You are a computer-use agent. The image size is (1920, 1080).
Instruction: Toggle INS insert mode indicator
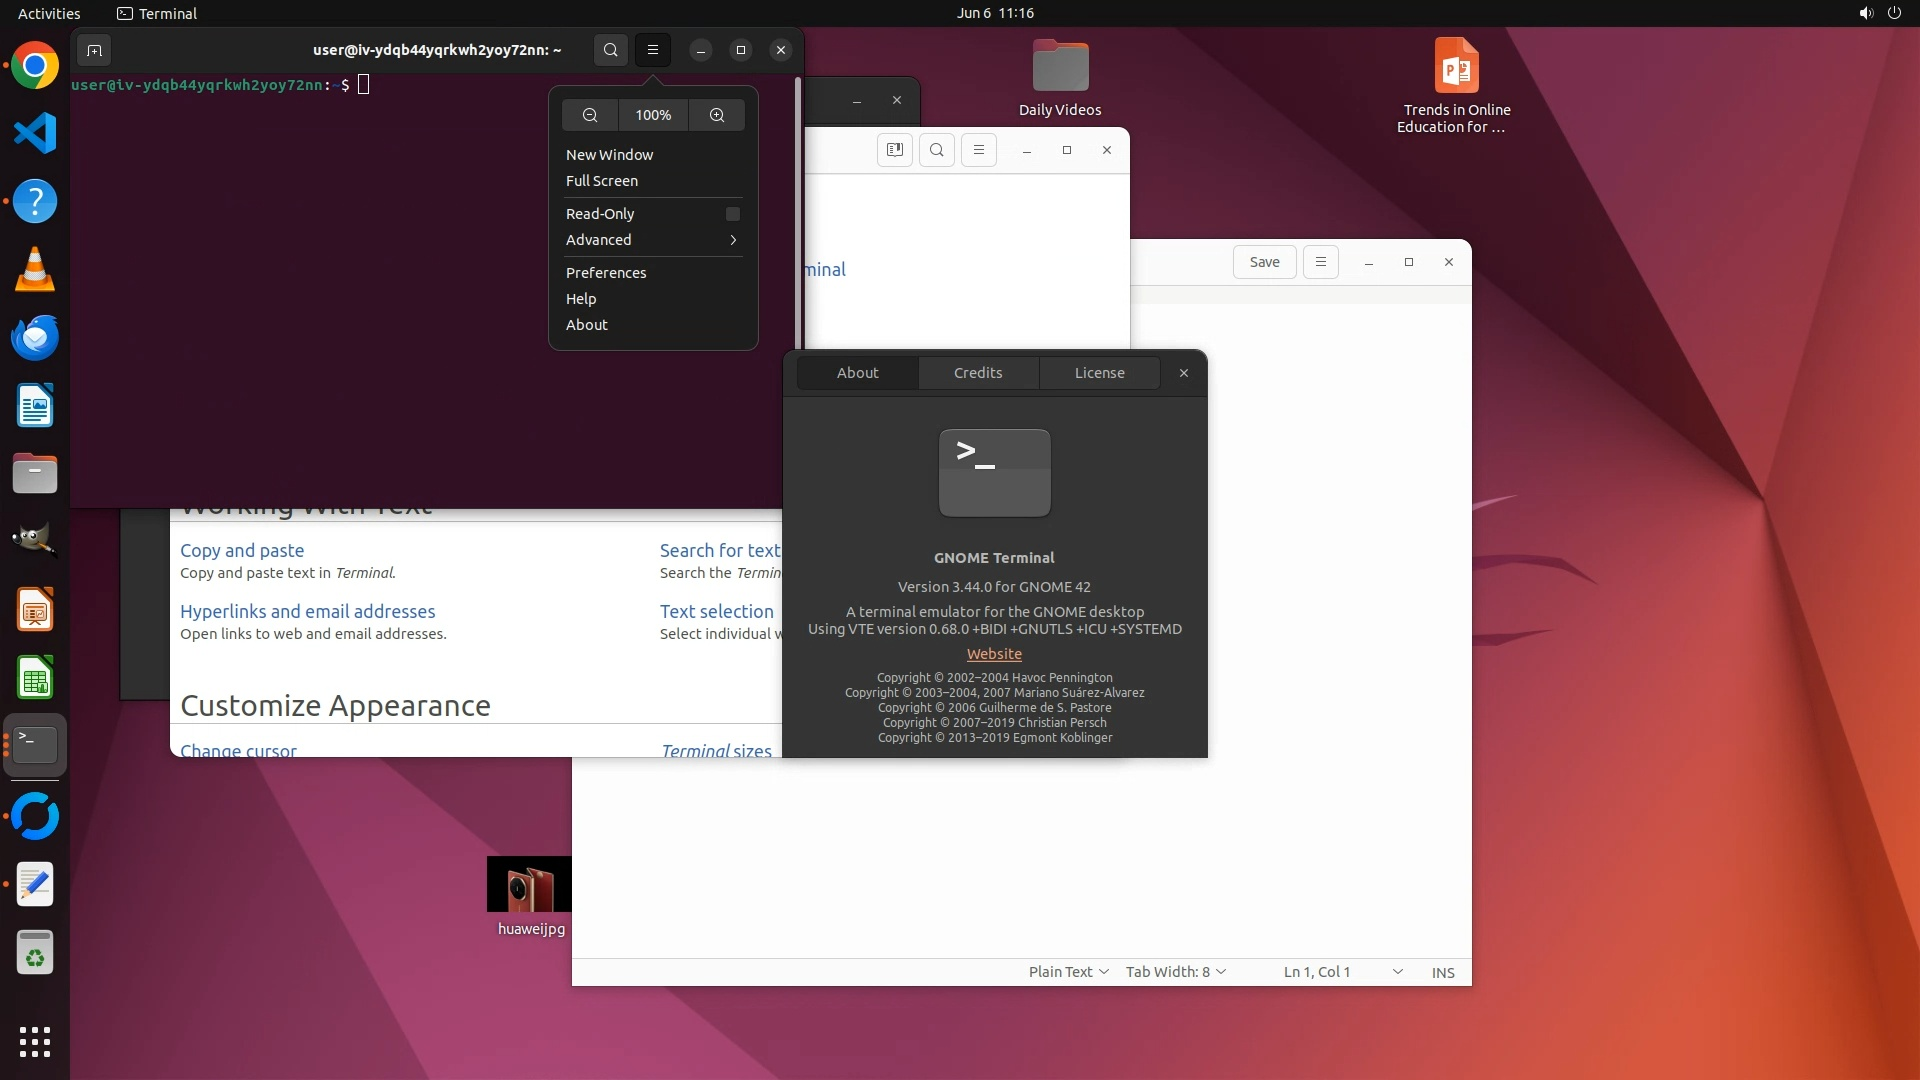(x=1443, y=972)
